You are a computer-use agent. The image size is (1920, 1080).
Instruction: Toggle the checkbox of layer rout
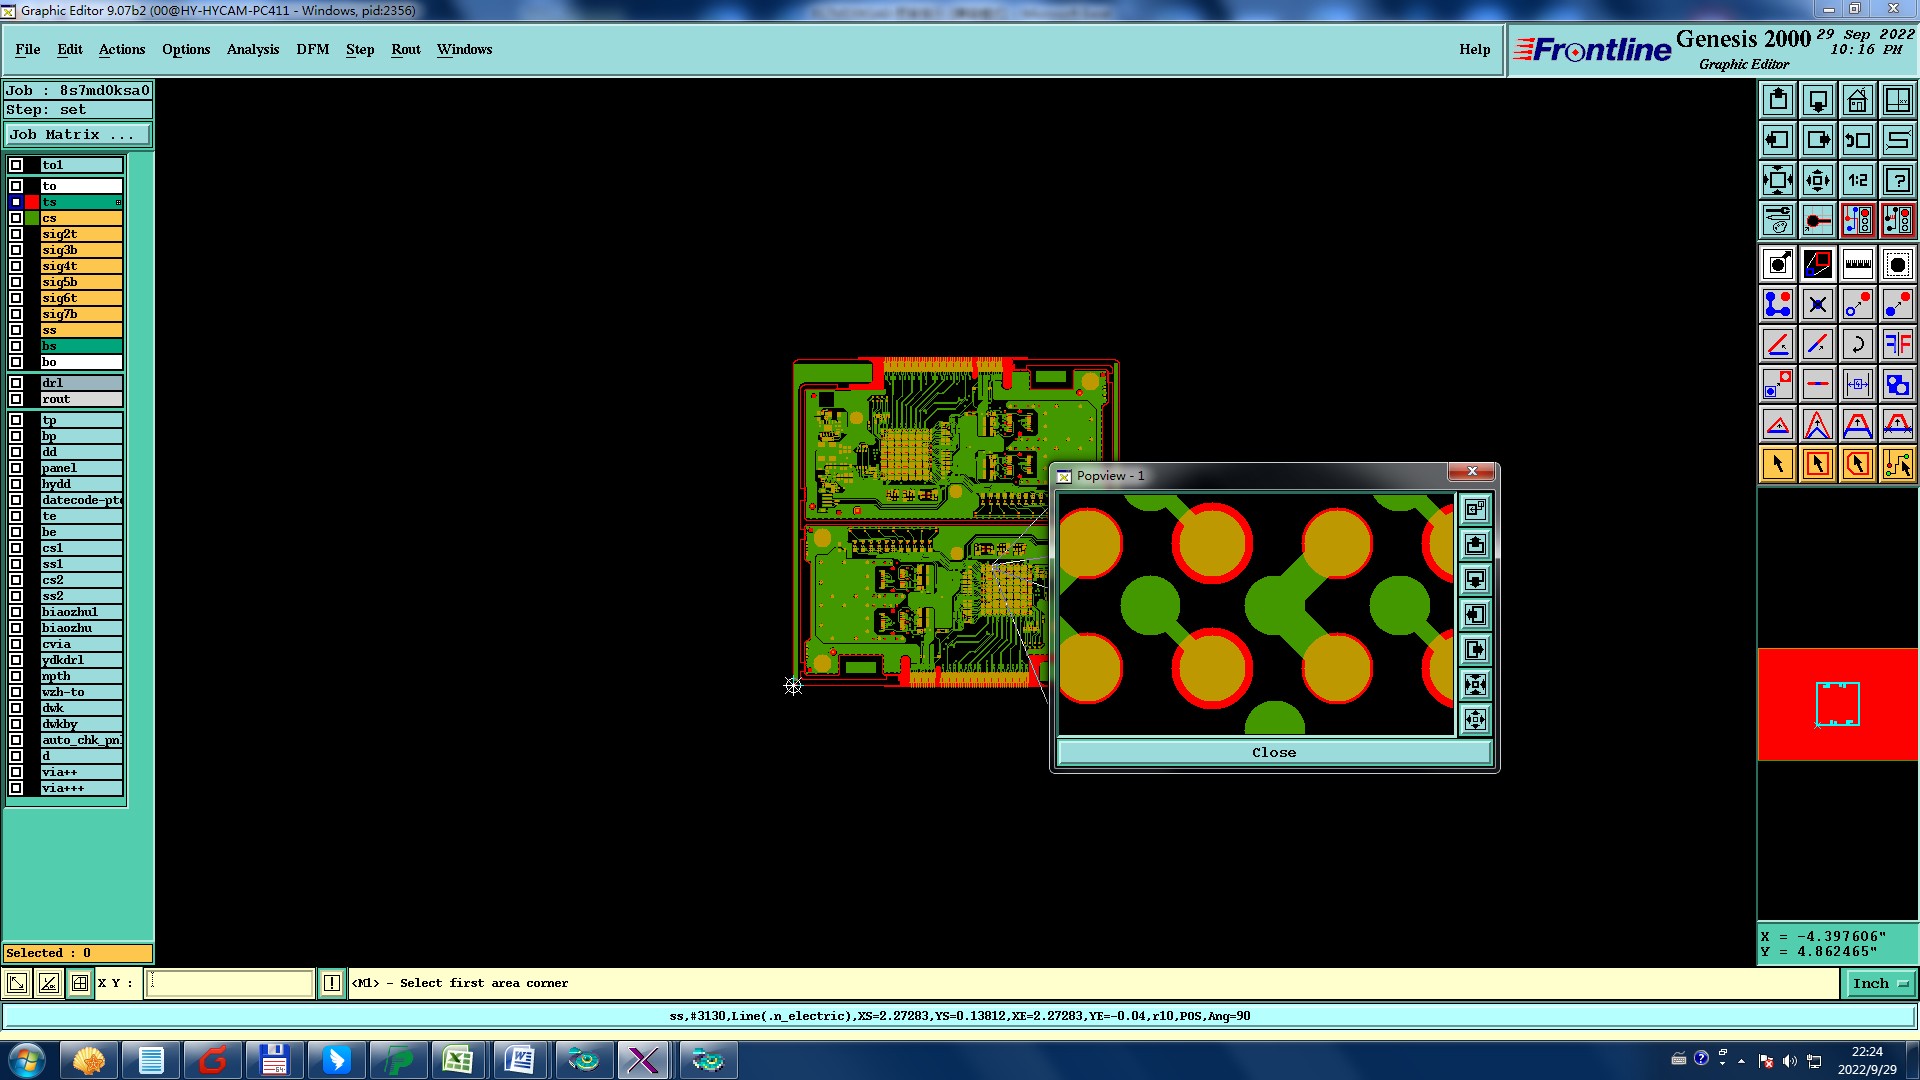point(16,399)
